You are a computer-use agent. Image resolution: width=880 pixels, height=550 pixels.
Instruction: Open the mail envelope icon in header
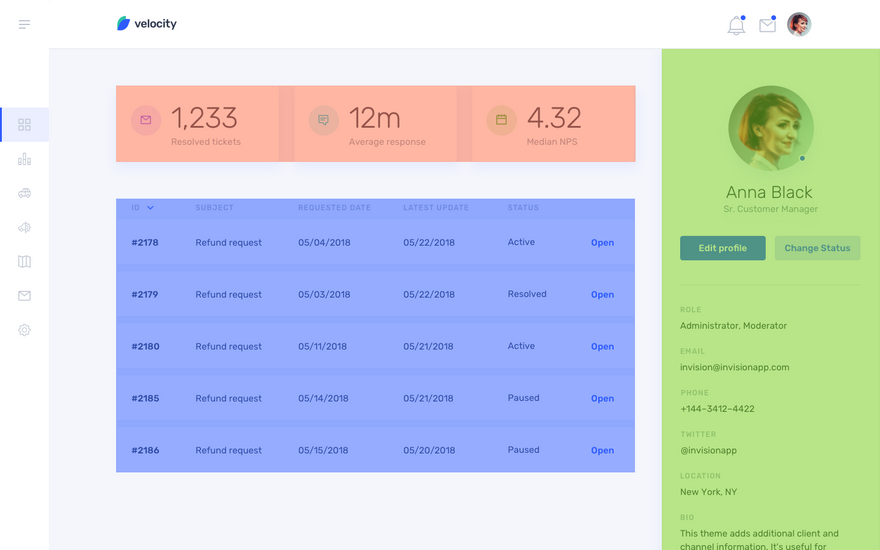(x=767, y=25)
